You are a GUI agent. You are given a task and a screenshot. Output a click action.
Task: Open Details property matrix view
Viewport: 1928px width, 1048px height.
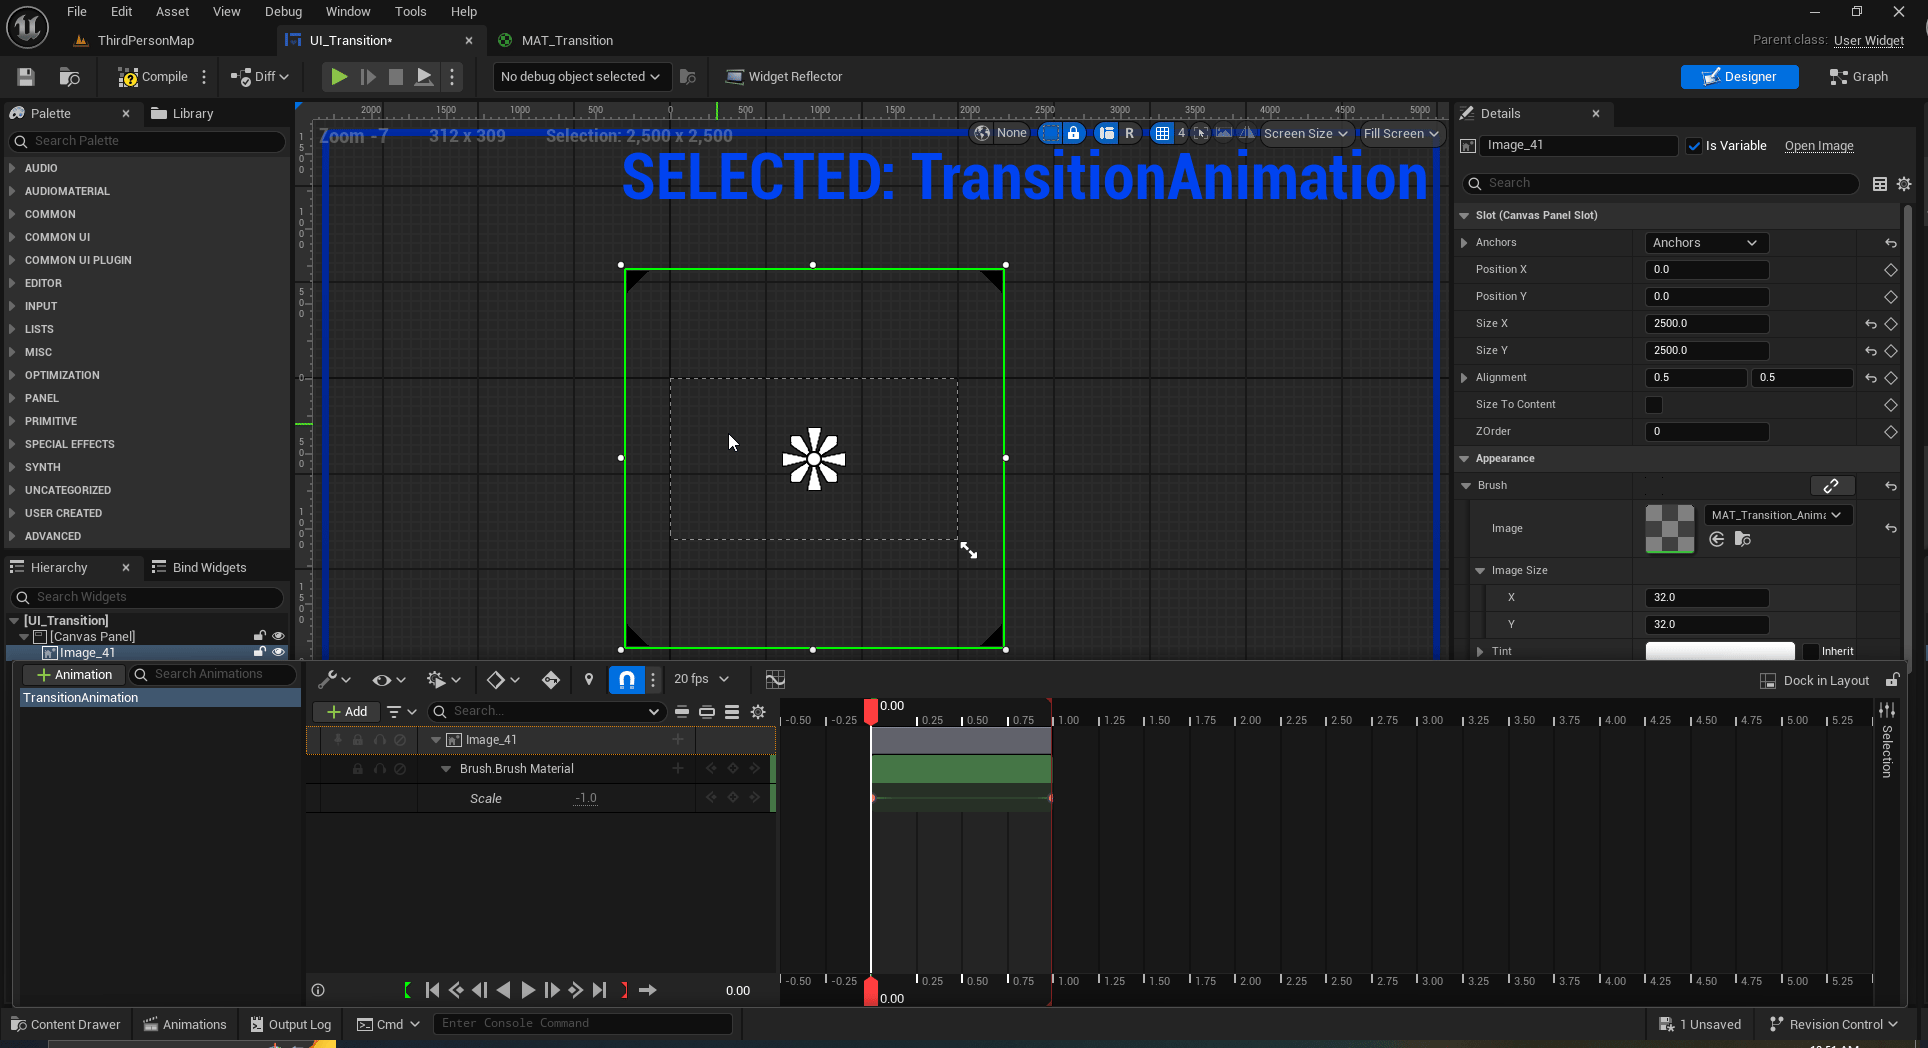click(1880, 184)
